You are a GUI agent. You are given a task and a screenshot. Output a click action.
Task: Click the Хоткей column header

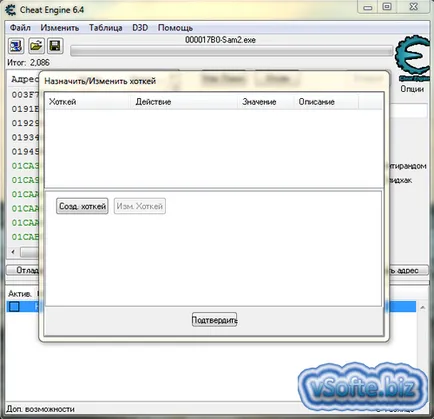click(63, 102)
